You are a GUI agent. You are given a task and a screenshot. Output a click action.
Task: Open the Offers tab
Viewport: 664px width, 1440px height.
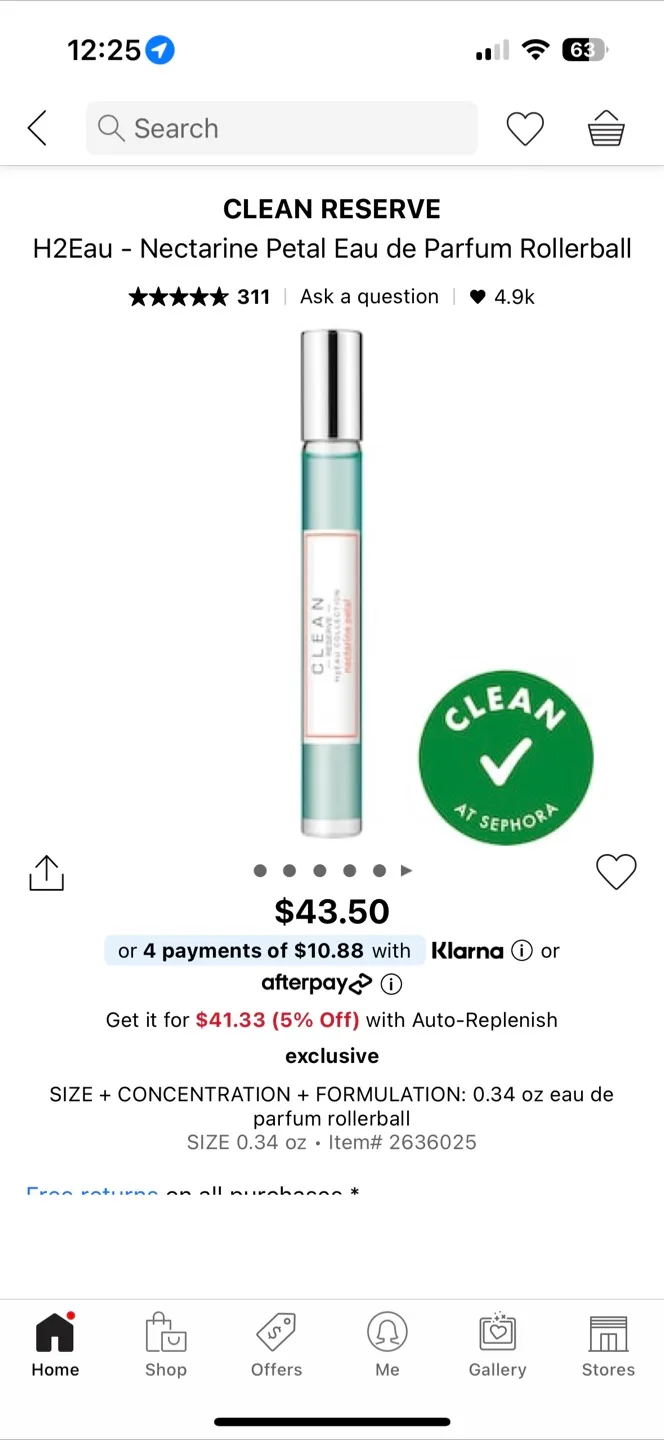coord(276,1346)
